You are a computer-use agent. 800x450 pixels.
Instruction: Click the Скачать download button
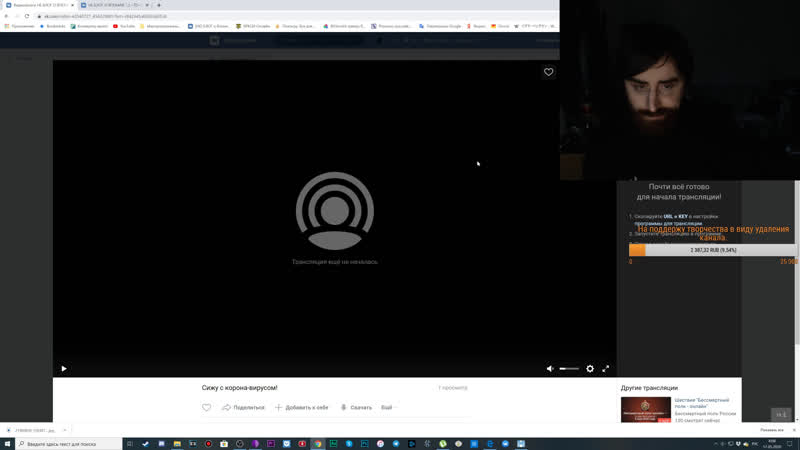pos(356,407)
